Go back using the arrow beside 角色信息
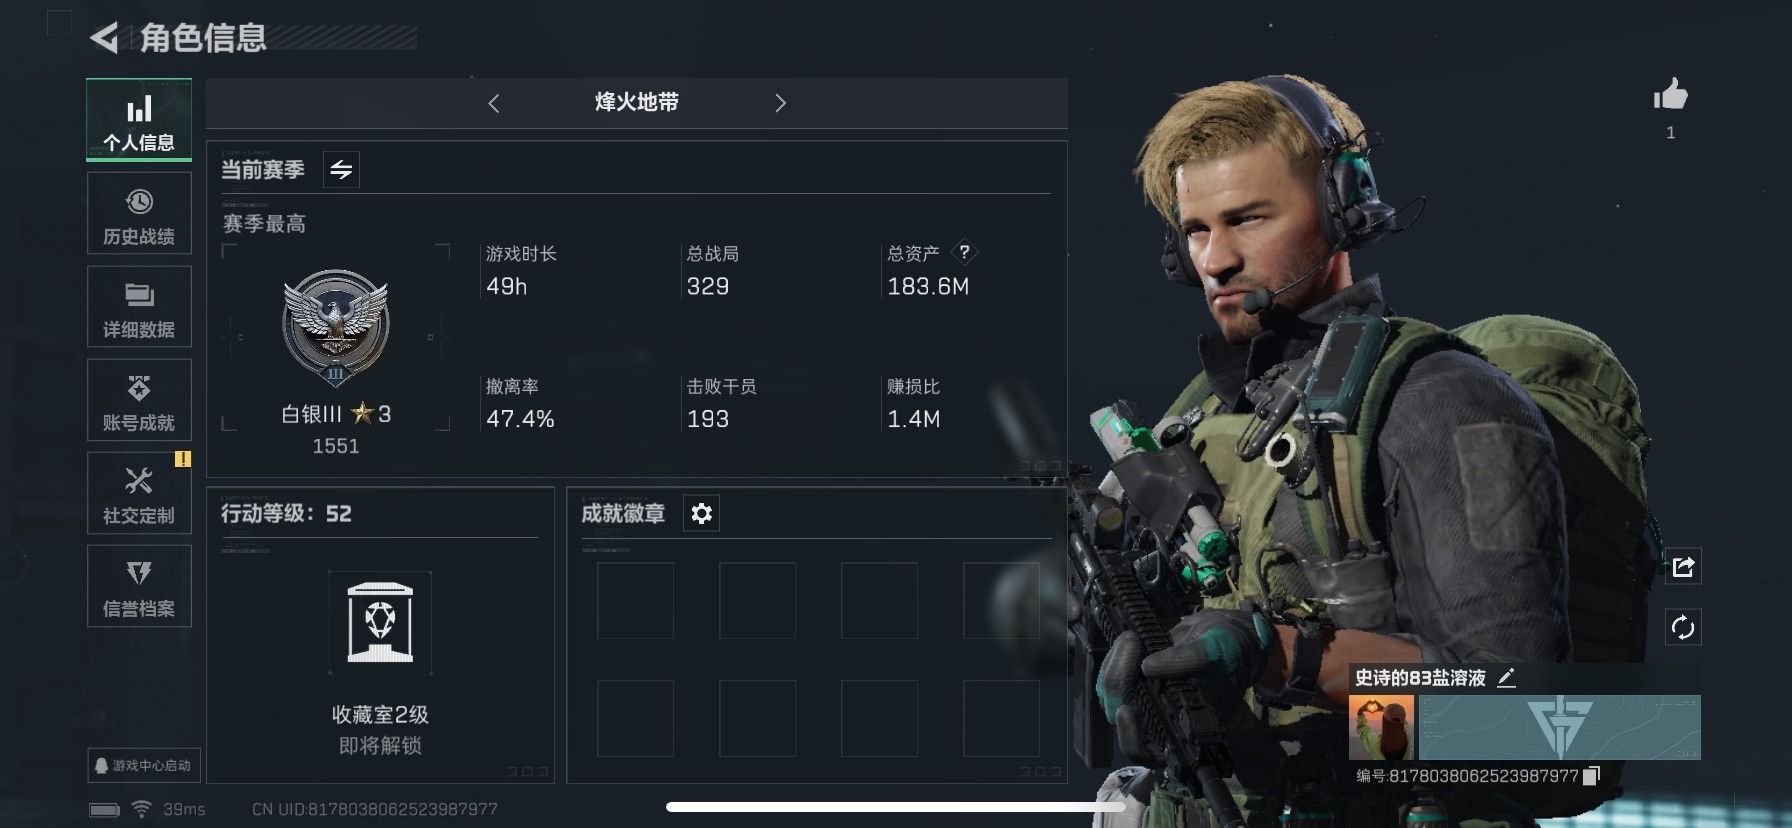The width and height of the screenshot is (1792, 828). 104,38
